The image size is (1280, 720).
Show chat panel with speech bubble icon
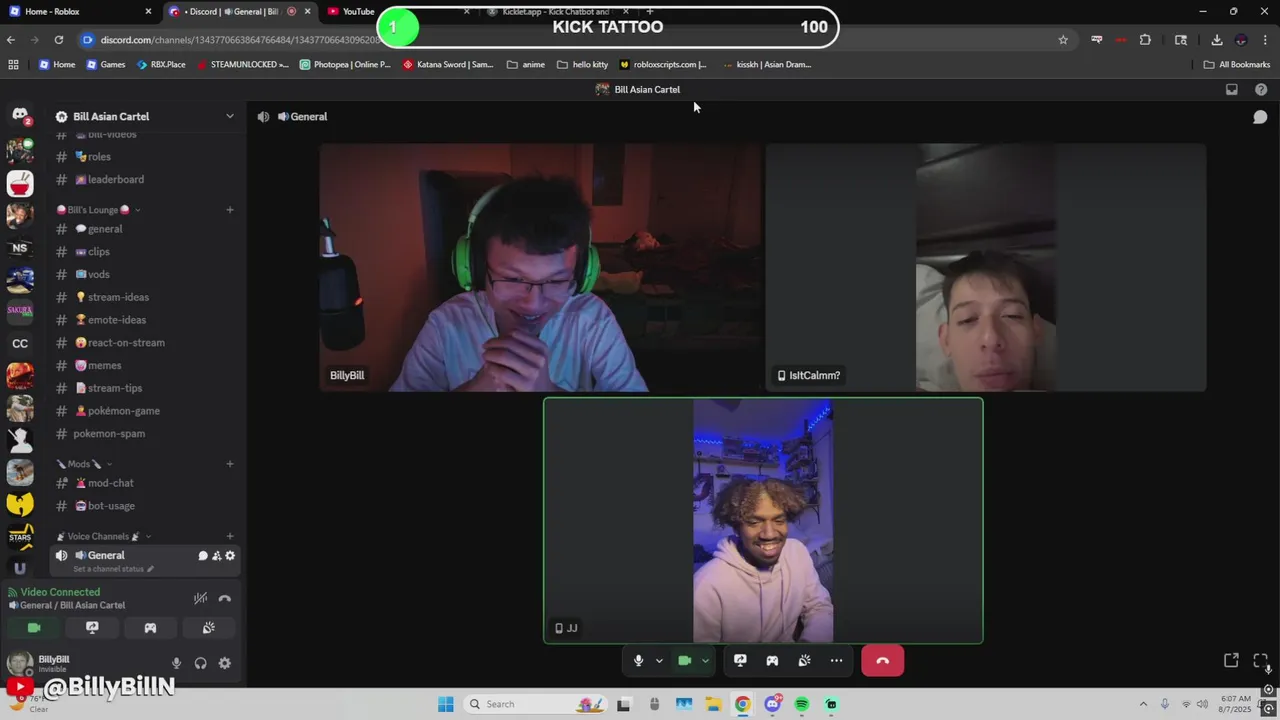point(1260,117)
